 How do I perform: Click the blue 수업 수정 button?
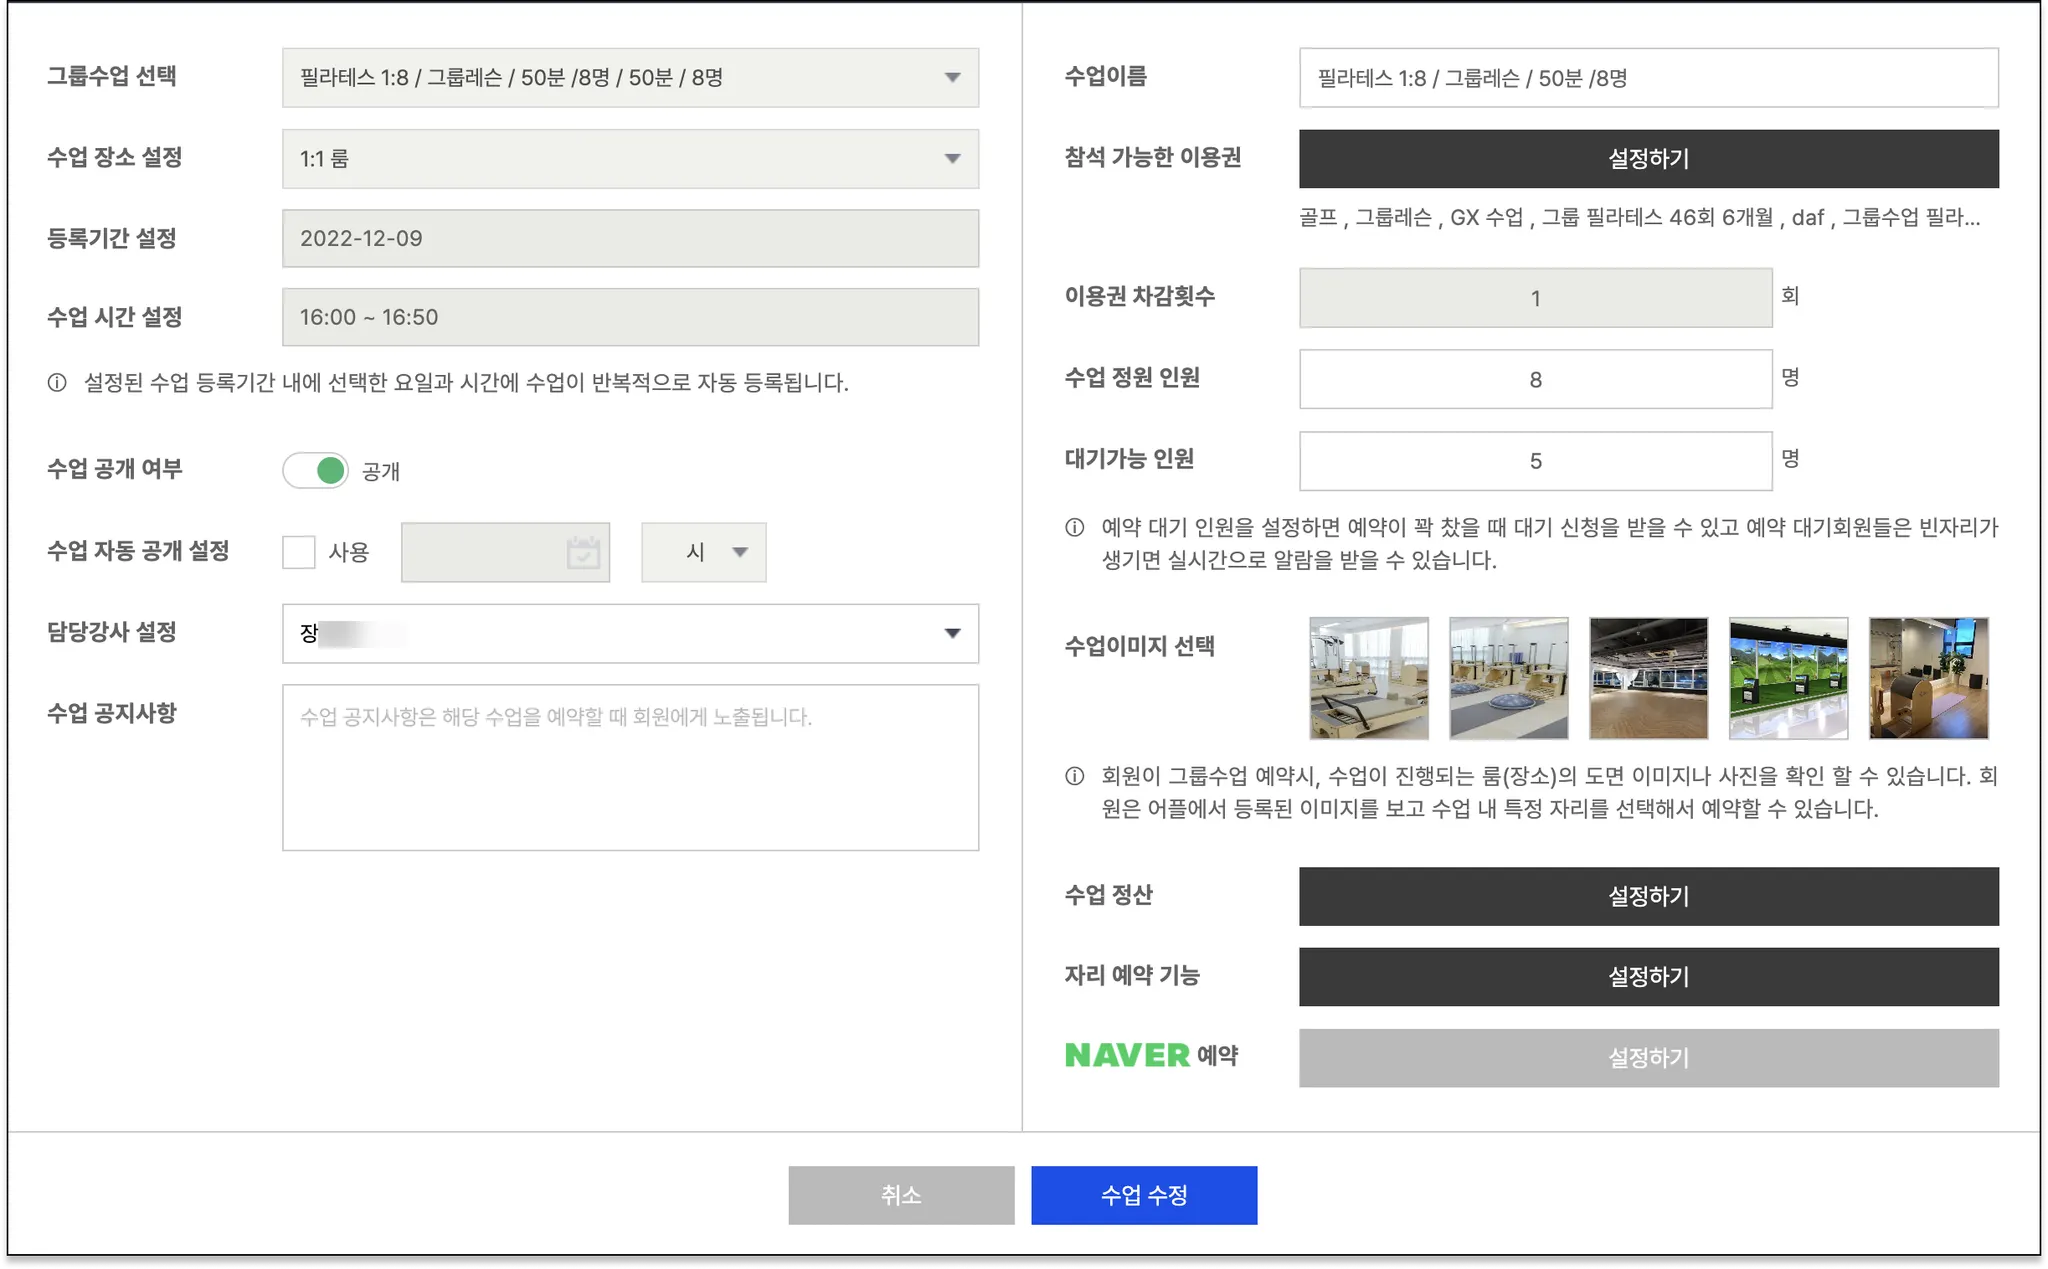click(1144, 1195)
